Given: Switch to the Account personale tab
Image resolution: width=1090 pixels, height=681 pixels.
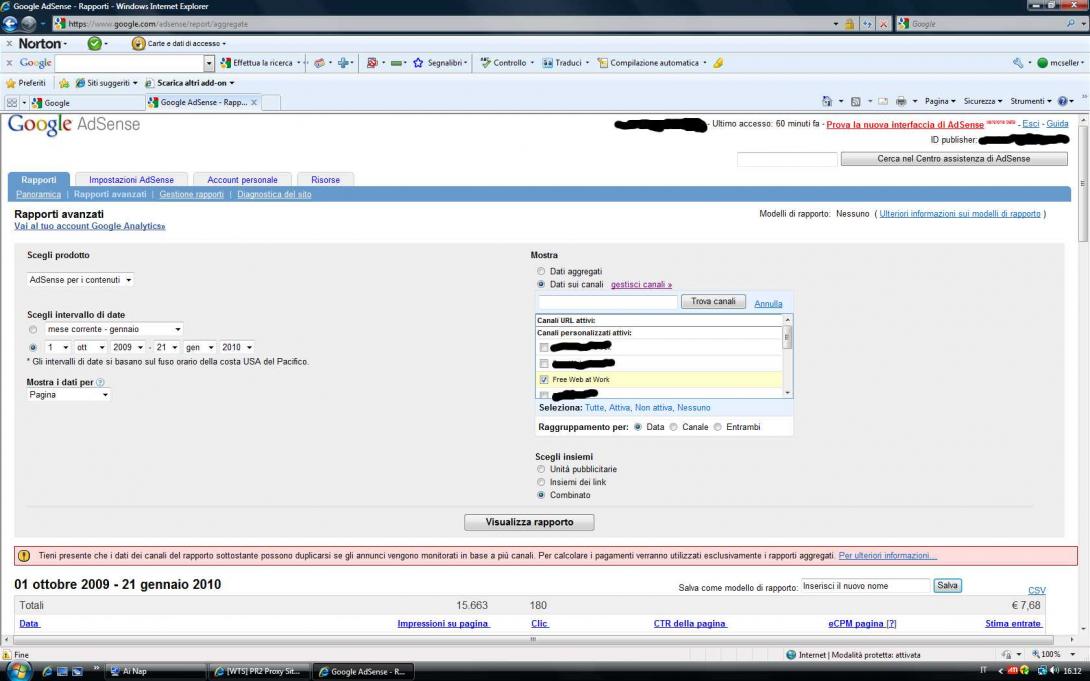Looking at the screenshot, I should [x=242, y=179].
